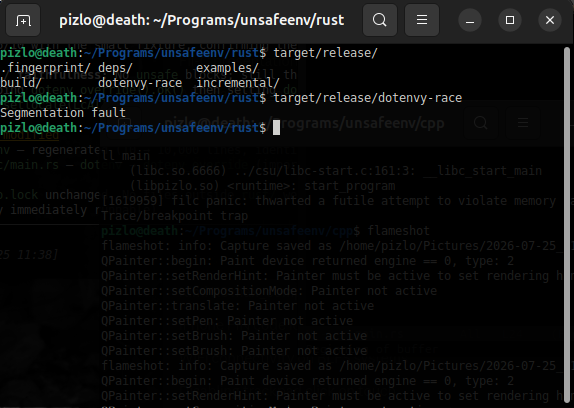Click the terminal cursor at the prompt
This screenshot has width=574, height=408.
[x=276, y=128]
